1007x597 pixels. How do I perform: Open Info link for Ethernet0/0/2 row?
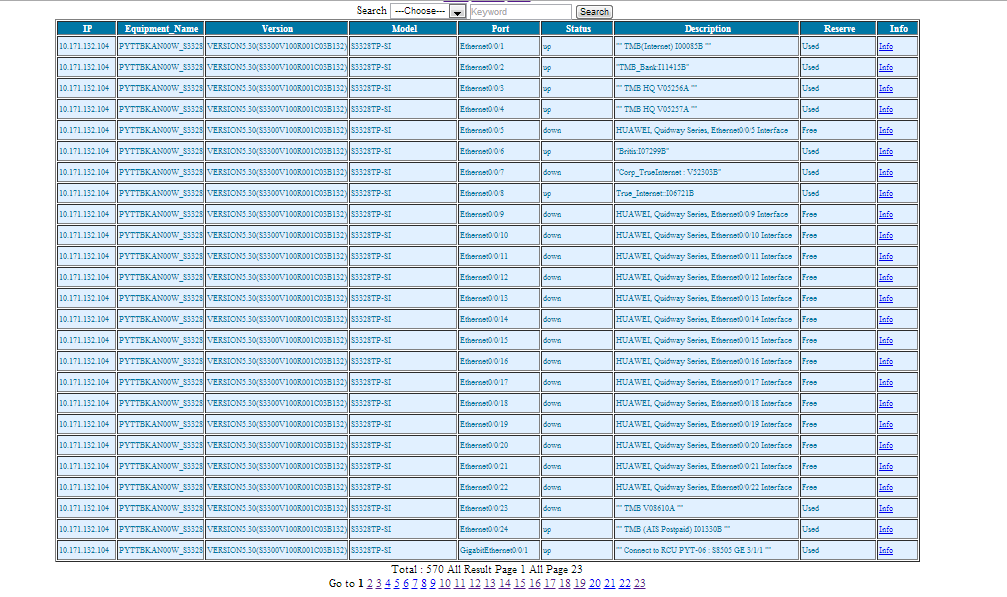886,67
